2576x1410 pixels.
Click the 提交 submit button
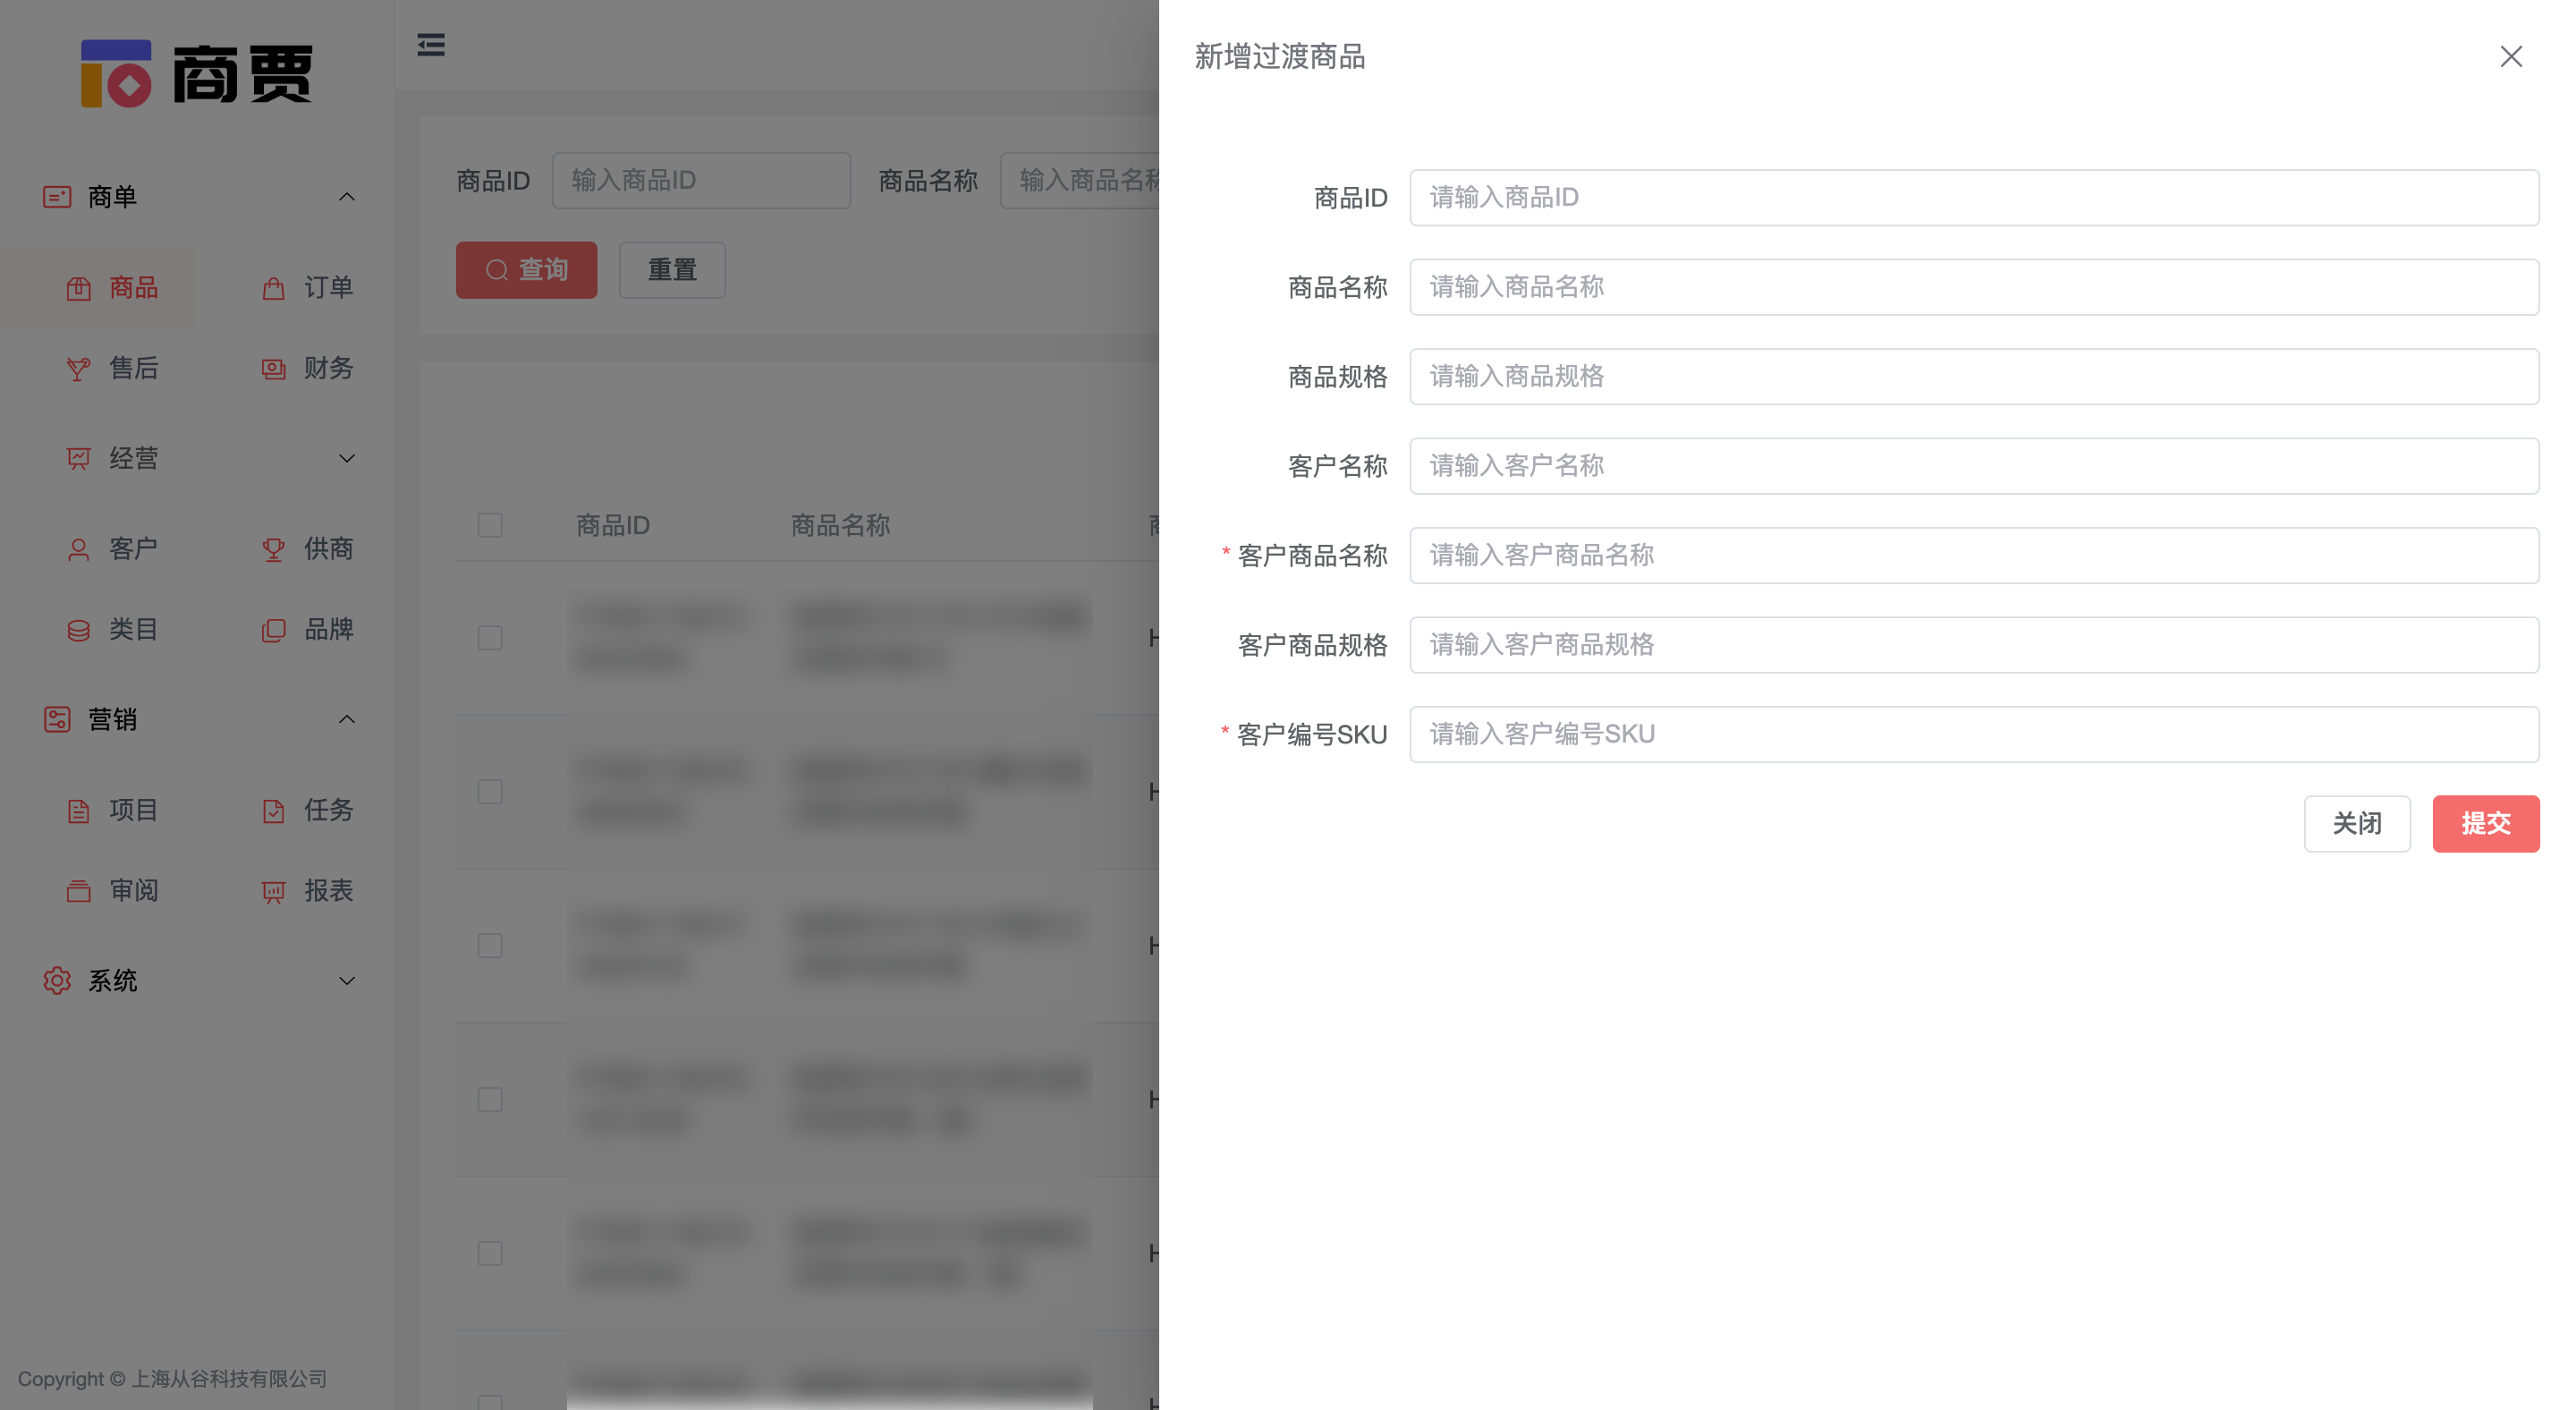click(2485, 824)
